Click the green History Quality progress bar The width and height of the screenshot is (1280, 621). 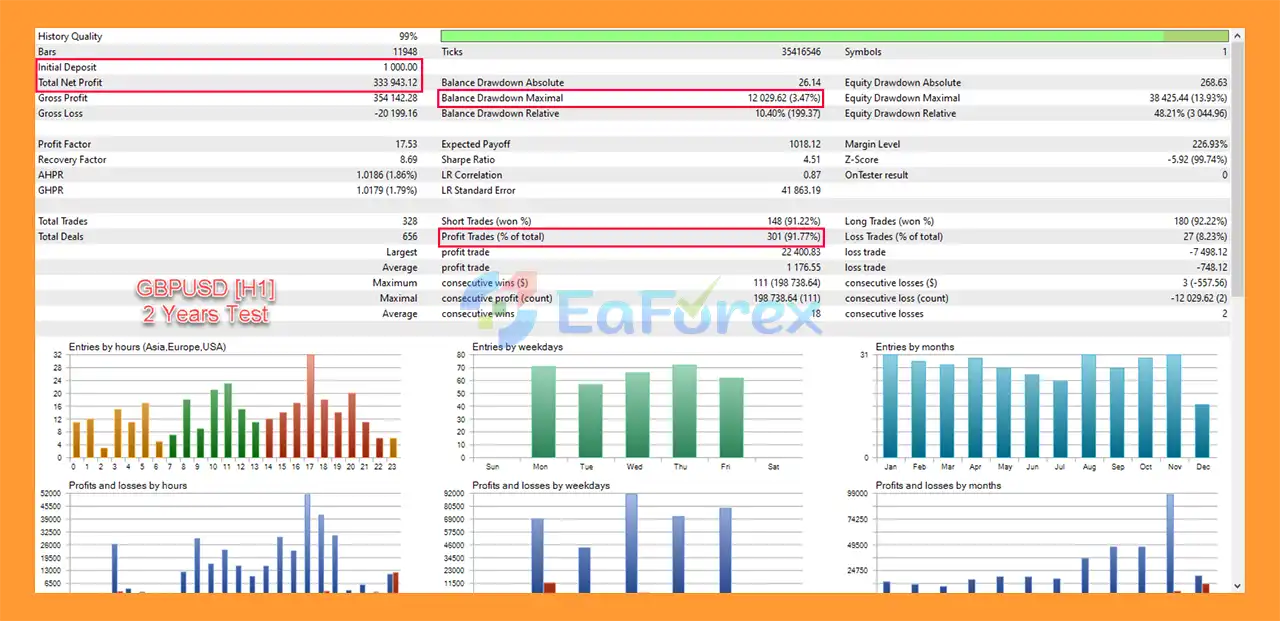click(x=800, y=36)
